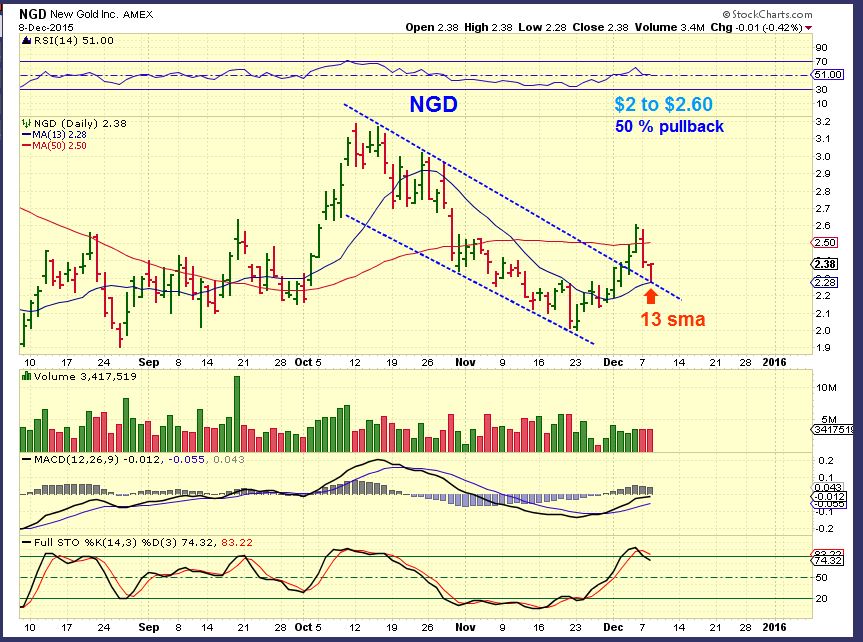Image resolution: width=863 pixels, height=642 pixels.
Task: Click 'Oct 5' on the price panel date axis
Action: pyautogui.click(x=308, y=362)
